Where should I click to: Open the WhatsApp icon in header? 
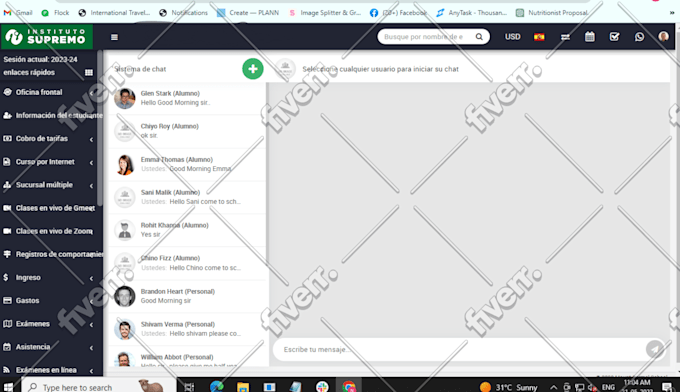pos(639,37)
